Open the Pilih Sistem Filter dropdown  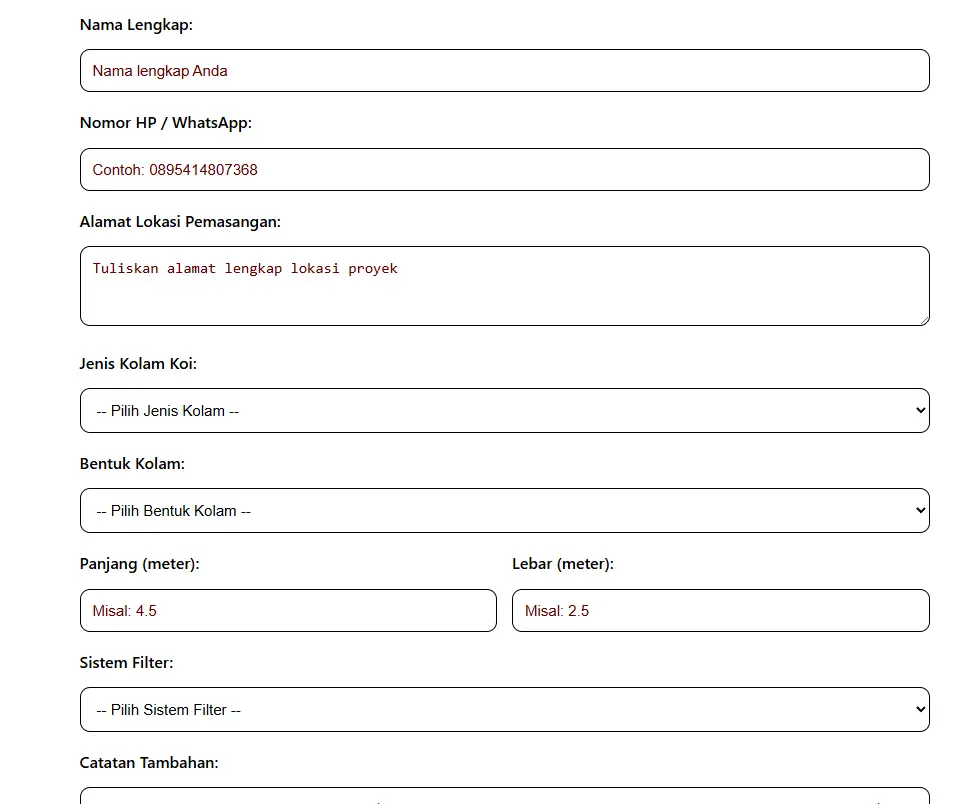pyautogui.click(x=504, y=710)
